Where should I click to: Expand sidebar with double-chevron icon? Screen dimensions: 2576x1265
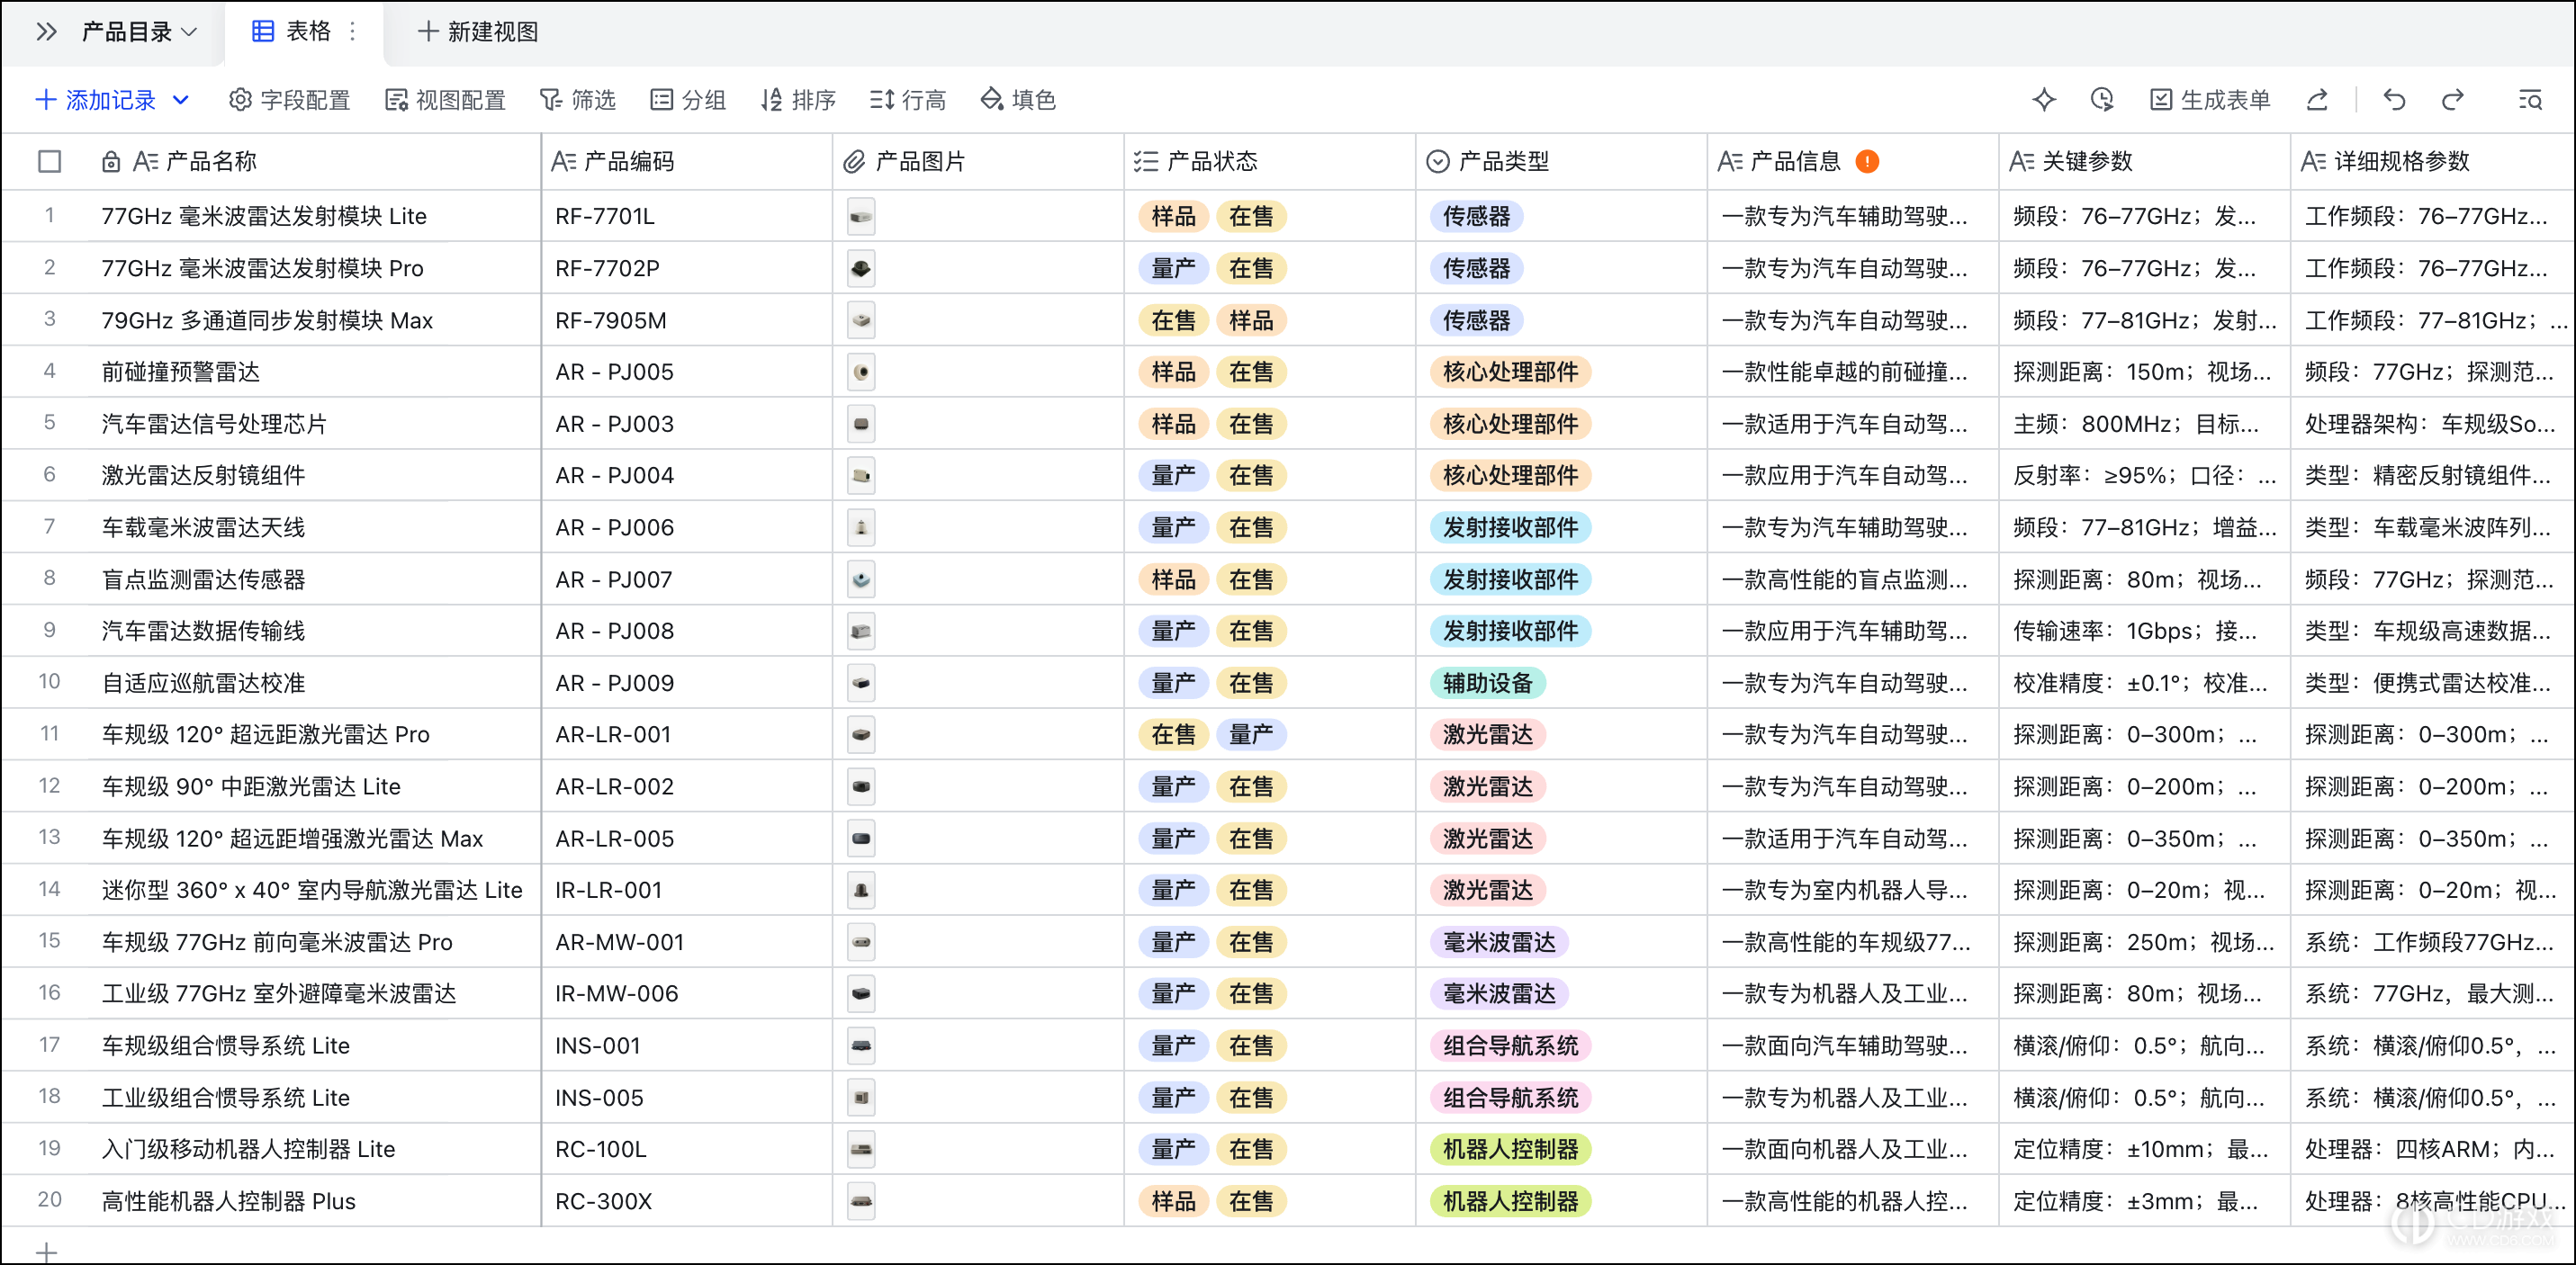(x=46, y=32)
